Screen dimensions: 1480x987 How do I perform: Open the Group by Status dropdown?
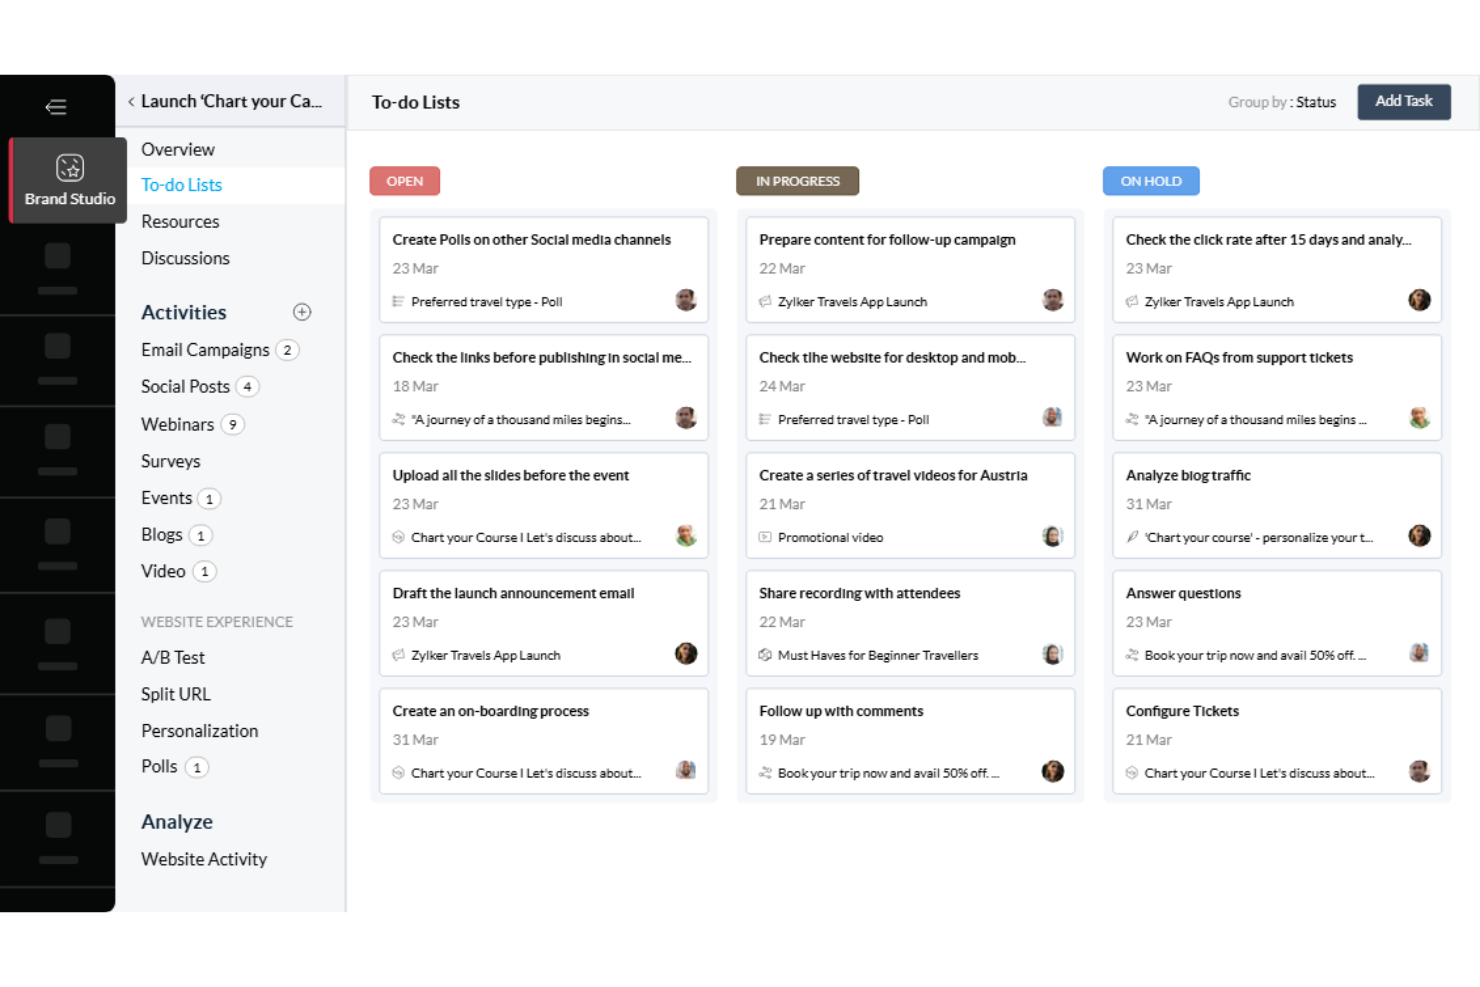coord(1282,101)
